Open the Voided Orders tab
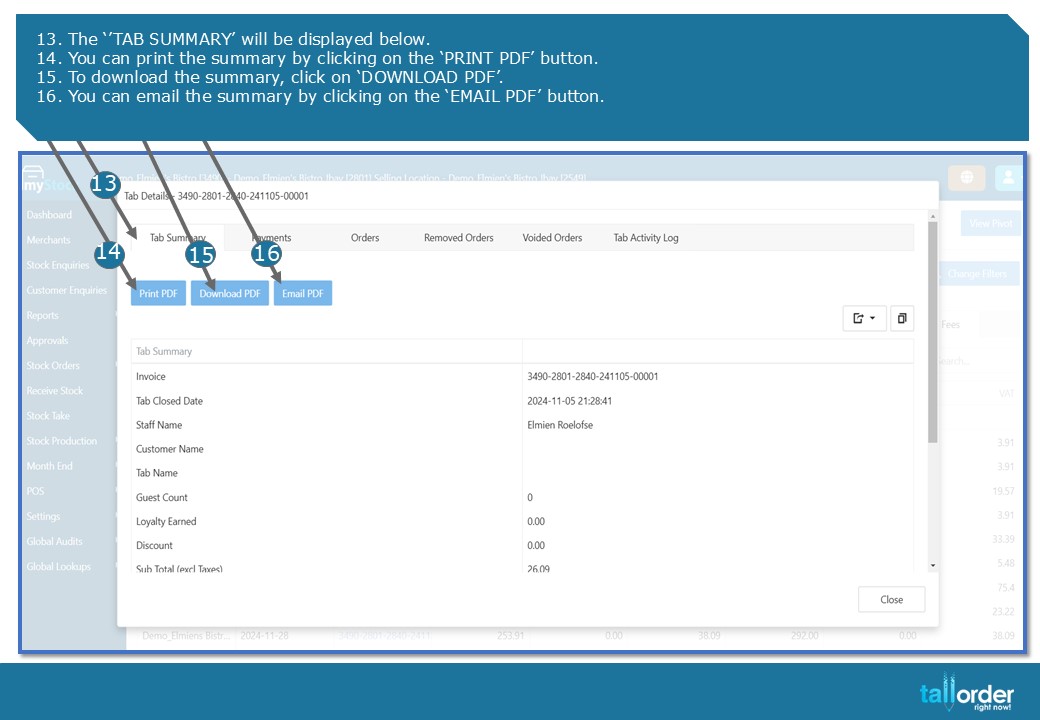The width and height of the screenshot is (1040, 720). (552, 237)
